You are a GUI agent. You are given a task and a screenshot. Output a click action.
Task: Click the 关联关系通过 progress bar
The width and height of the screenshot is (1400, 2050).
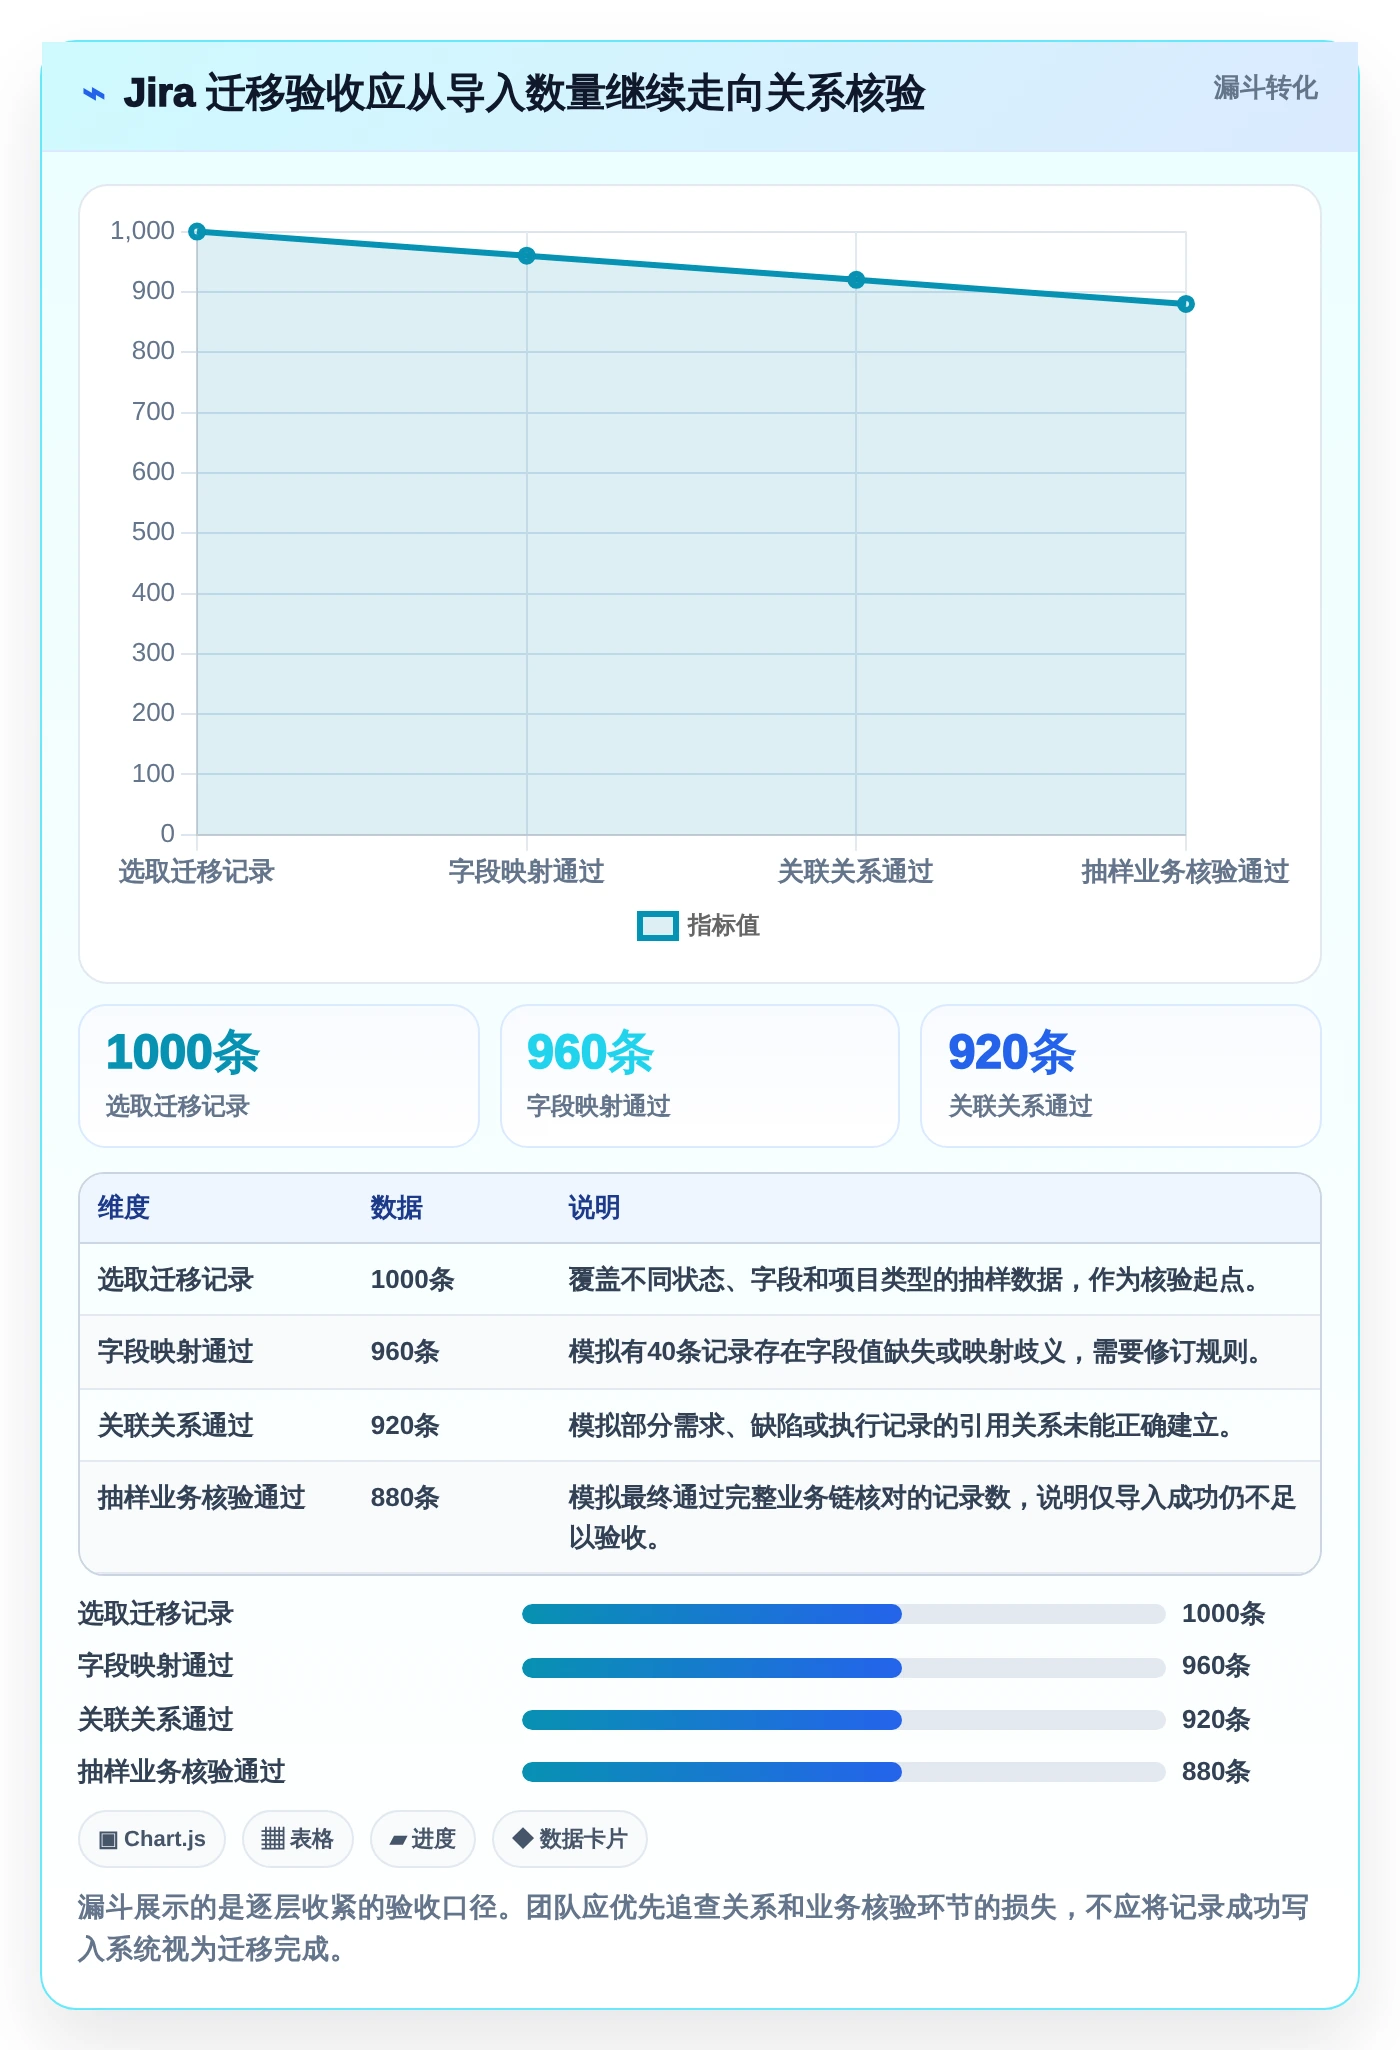844,1720
